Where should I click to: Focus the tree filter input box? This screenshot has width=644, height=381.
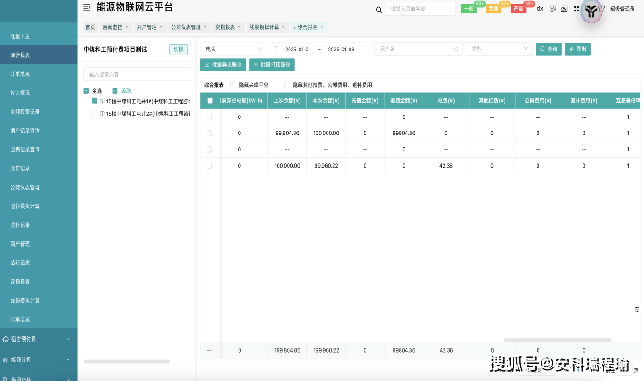point(137,74)
